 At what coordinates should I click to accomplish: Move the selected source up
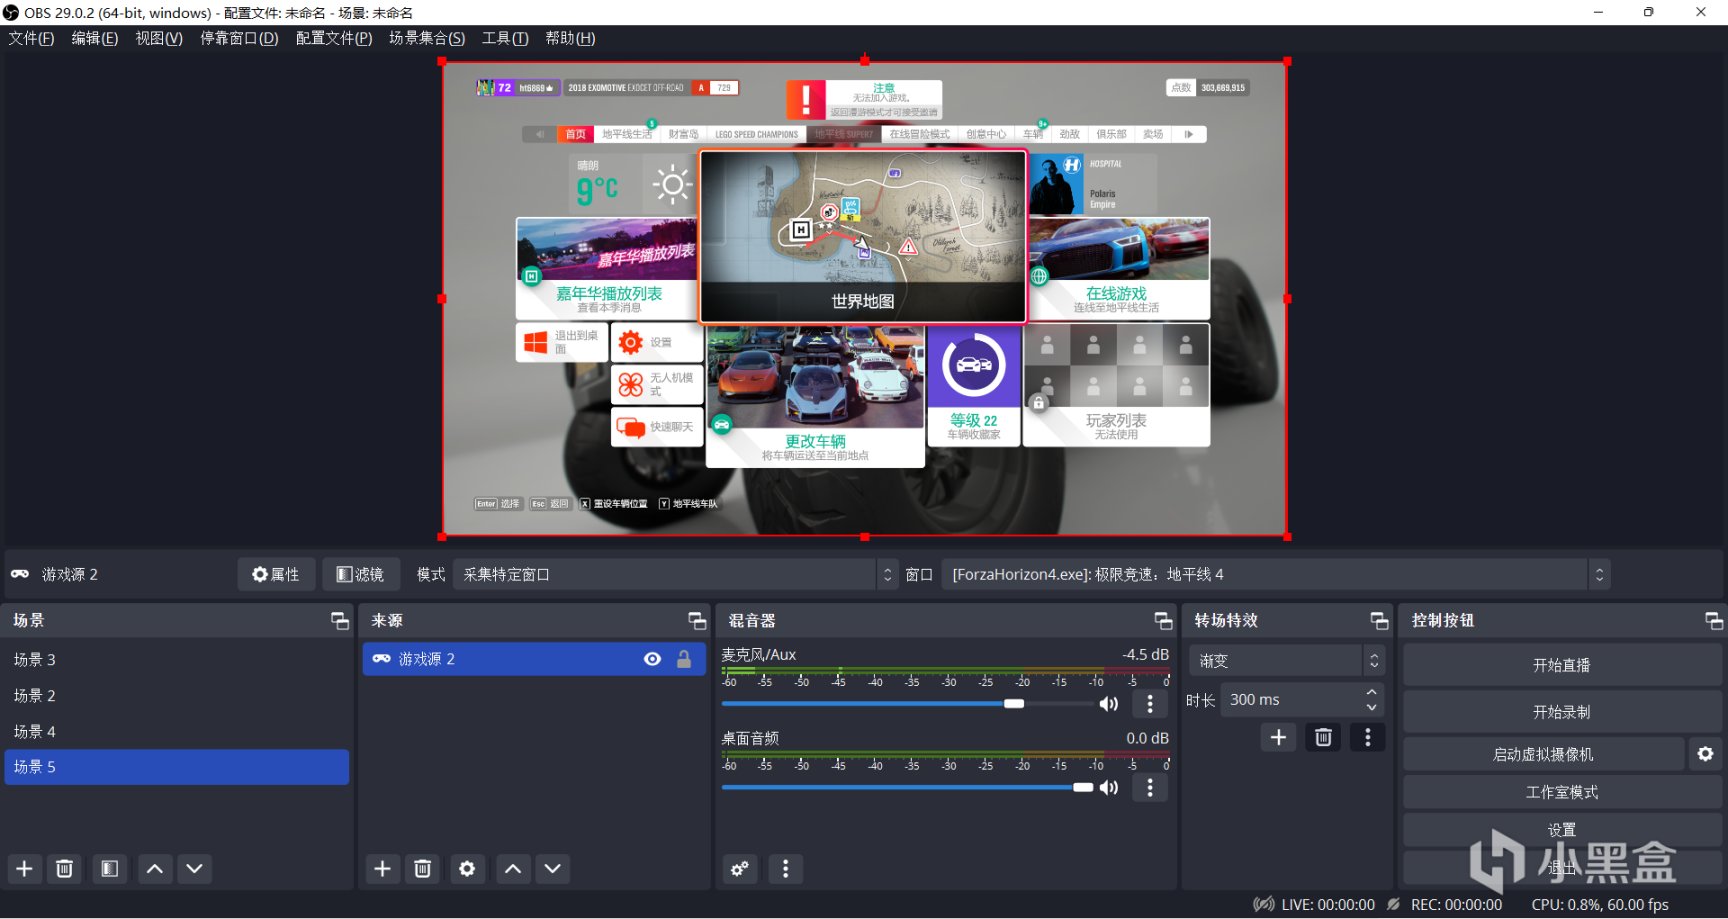[x=513, y=869]
